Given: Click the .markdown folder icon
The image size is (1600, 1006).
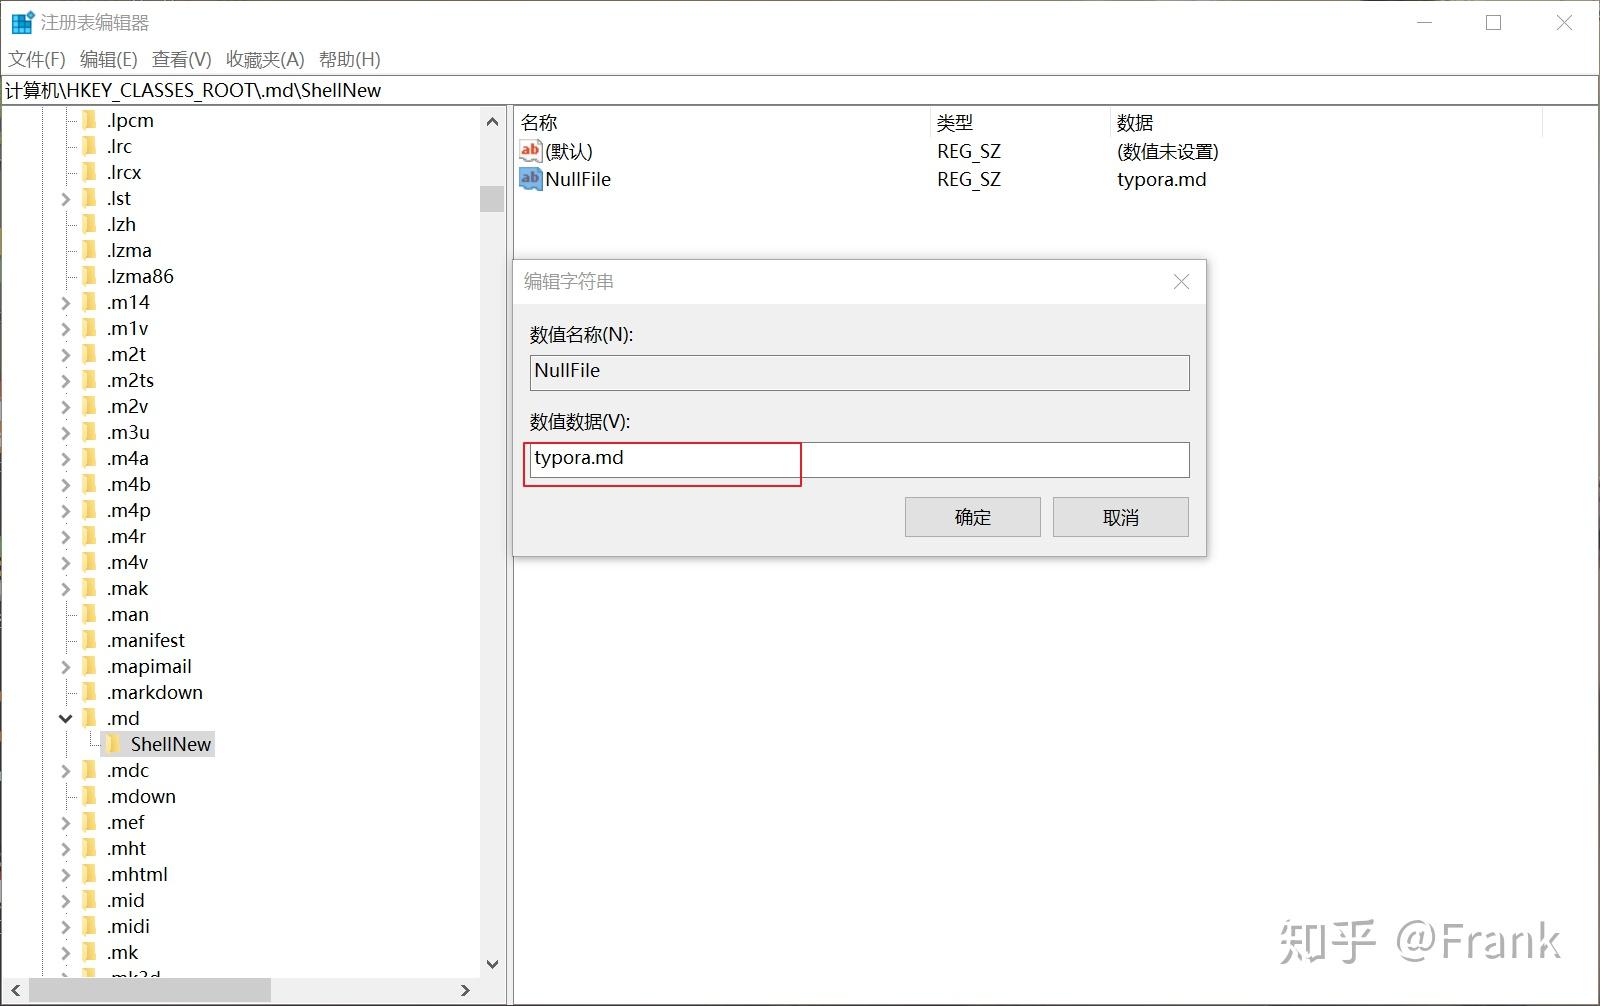Looking at the screenshot, I should pyautogui.click(x=88, y=692).
